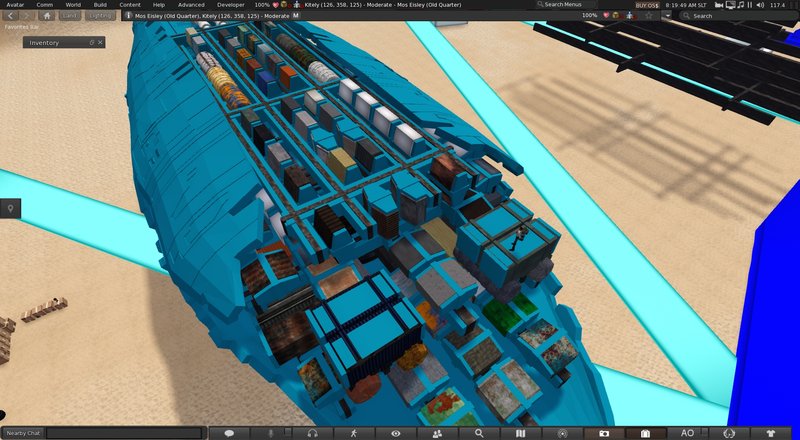Focus the nearby chat input field
The height and width of the screenshot is (440, 800).
[x=123, y=433]
